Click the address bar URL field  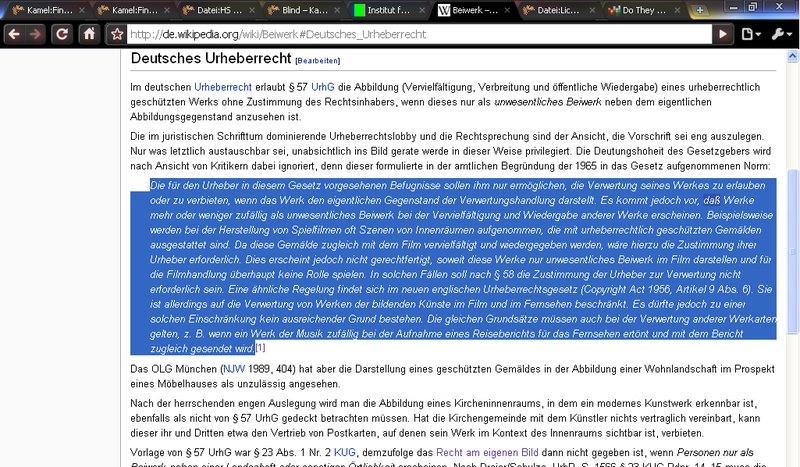[x=418, y=34]
